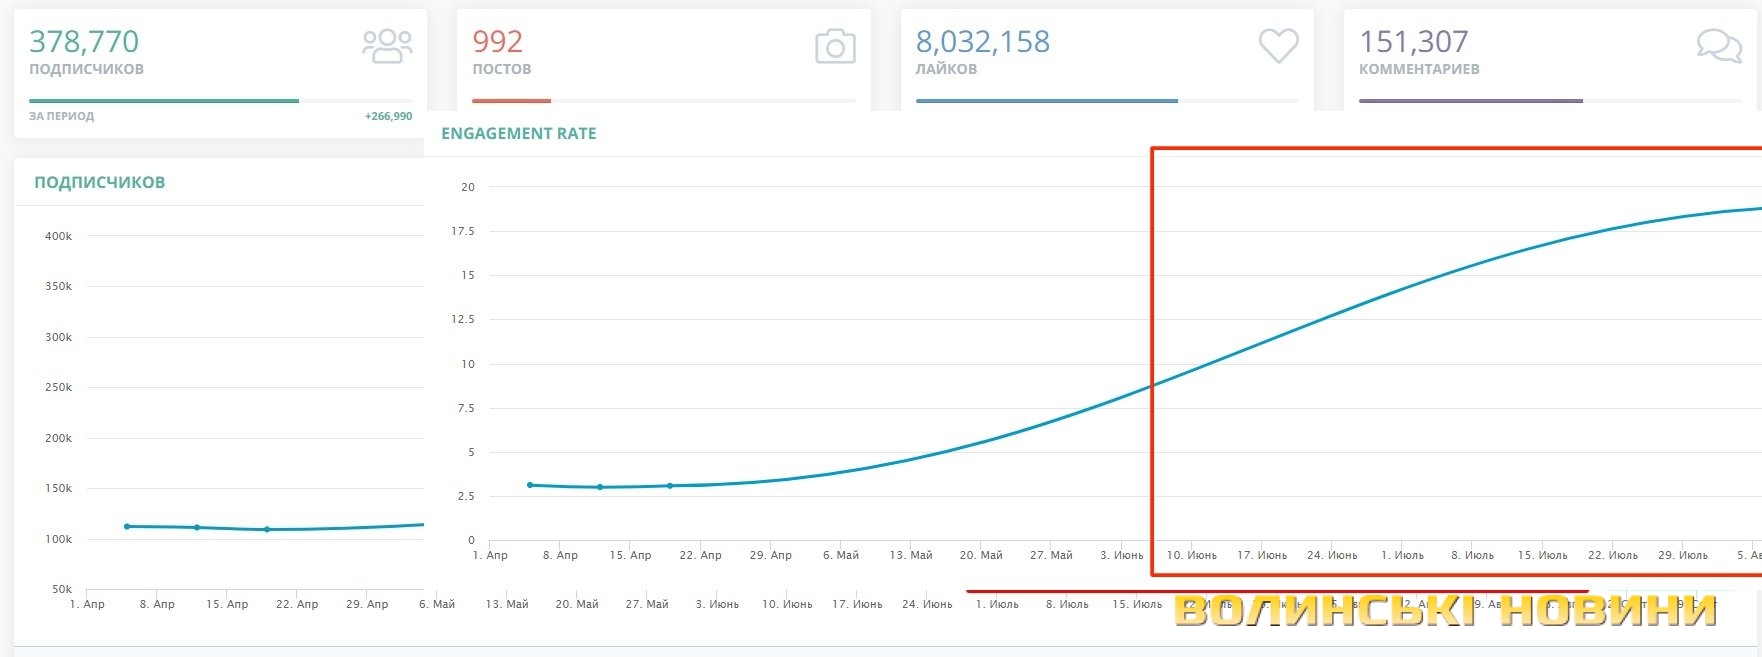The image size is (1762, 657).
Task: Click the purple comments progress bar
Action: tap(1470, 101)
